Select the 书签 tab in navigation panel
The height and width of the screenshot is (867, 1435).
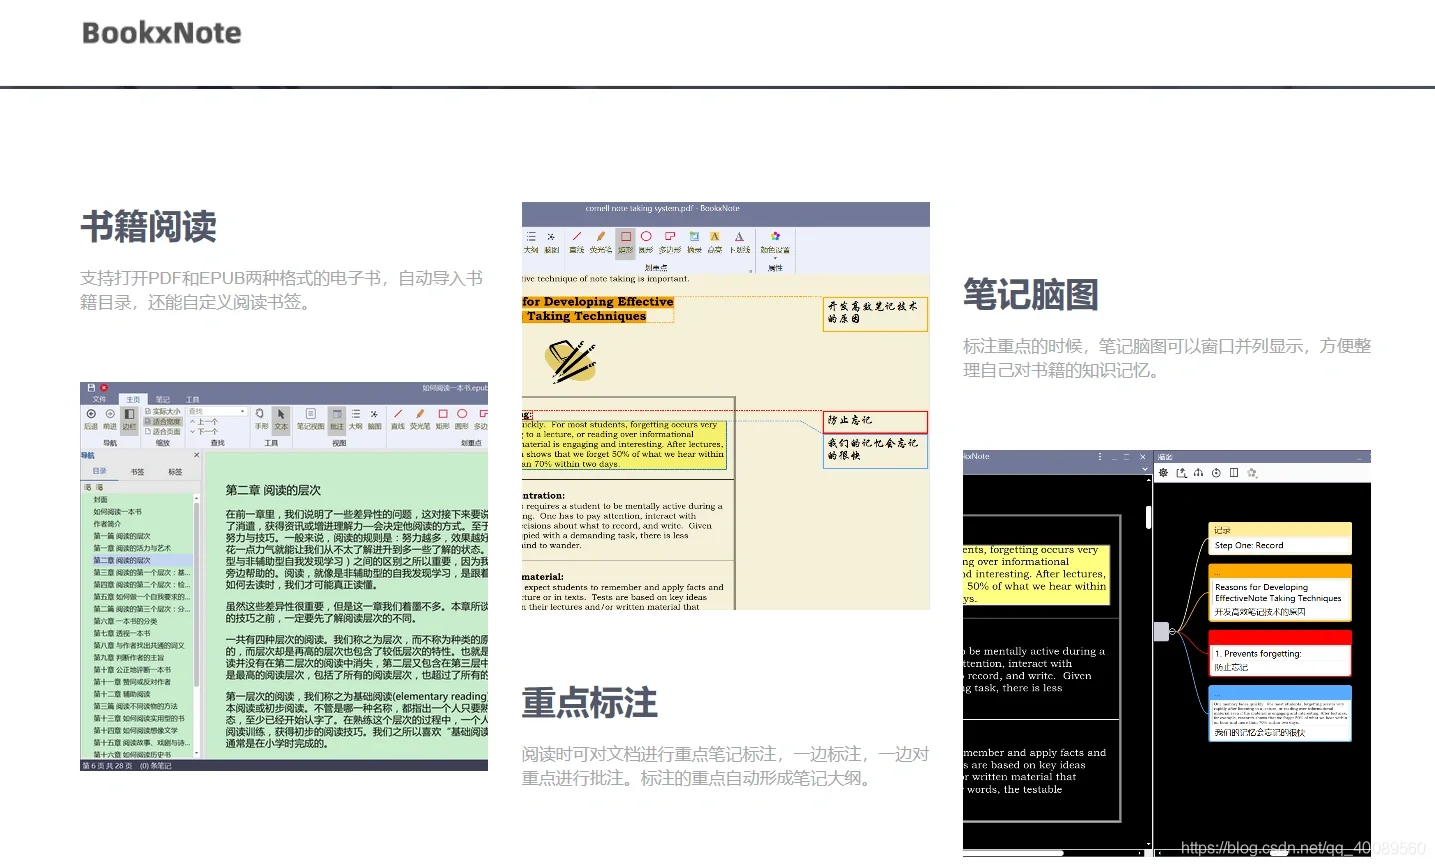point(137,471)
